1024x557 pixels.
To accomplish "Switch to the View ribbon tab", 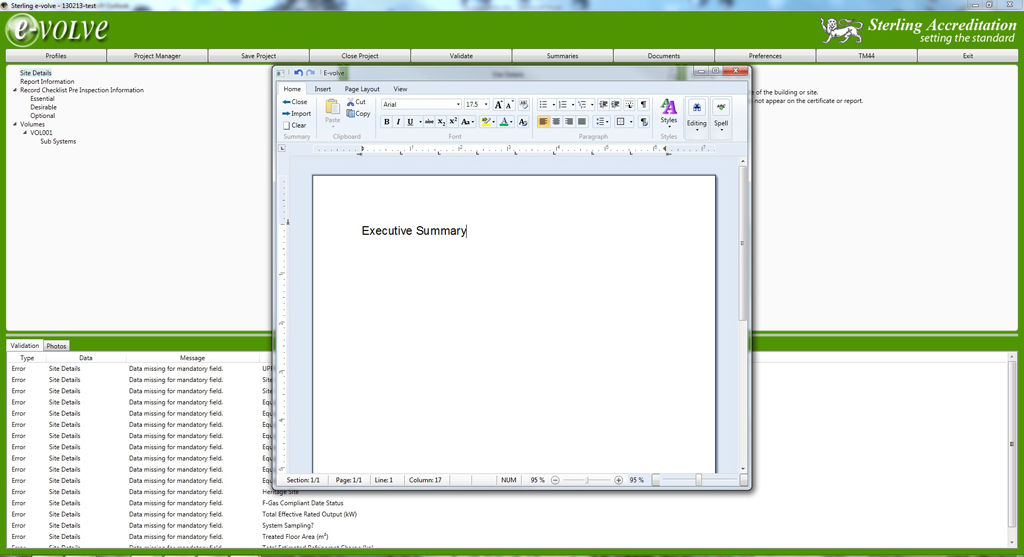I will point(400,89).
